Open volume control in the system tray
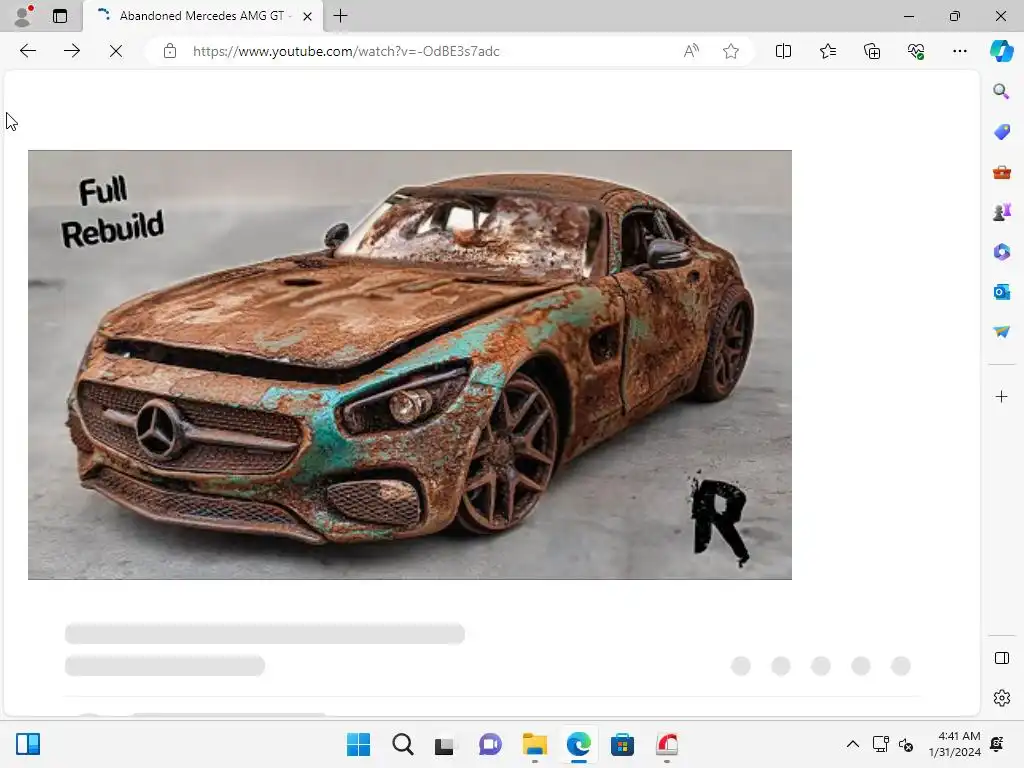 906,744
